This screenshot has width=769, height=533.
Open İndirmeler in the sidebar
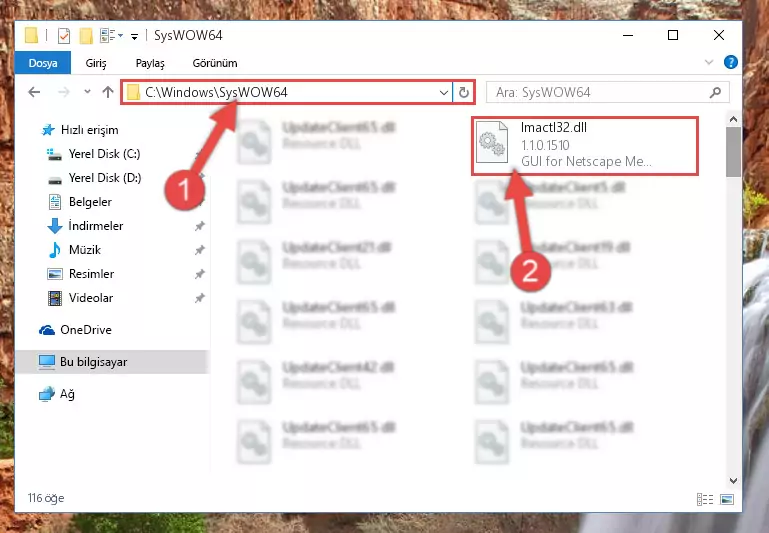point(85,226)
